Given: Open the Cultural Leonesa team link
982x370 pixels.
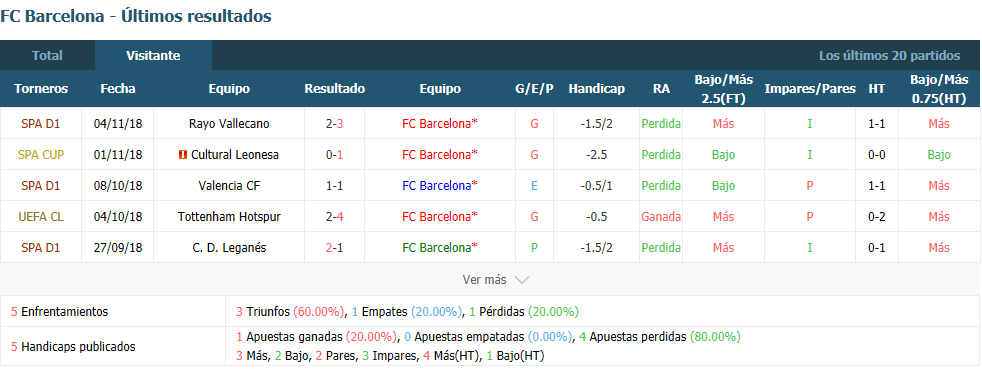Looking at the screenshot, I should (235, 155).
